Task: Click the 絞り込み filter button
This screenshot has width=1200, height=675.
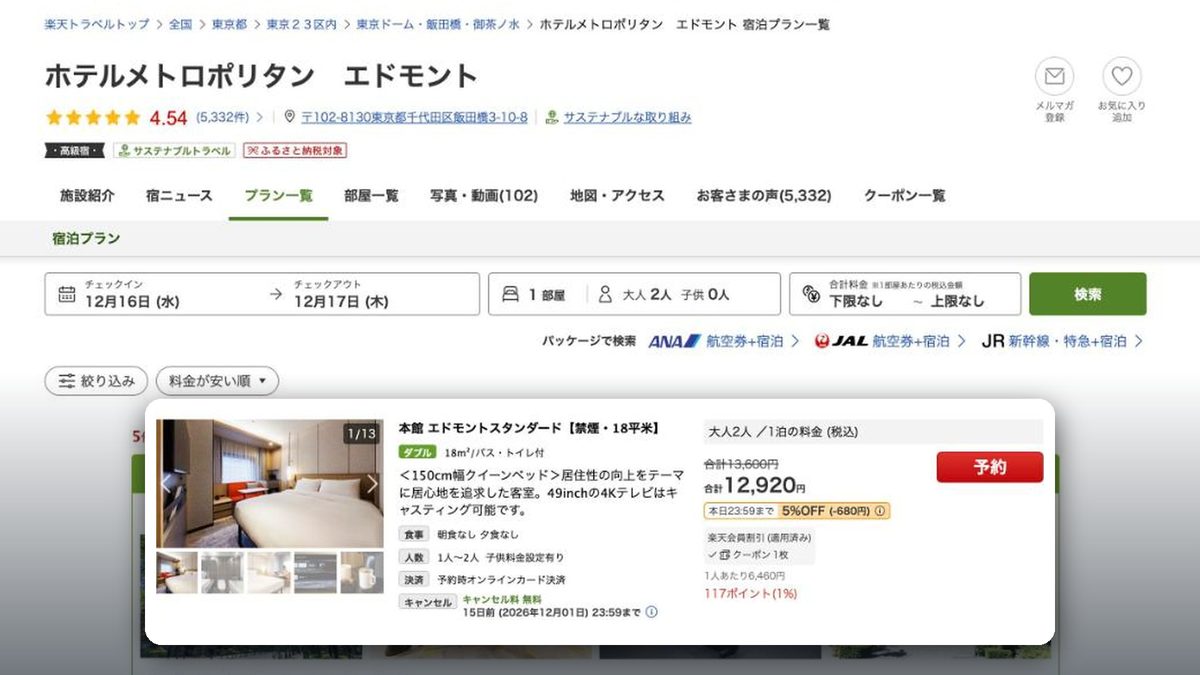Action: [x=96, y=381]
